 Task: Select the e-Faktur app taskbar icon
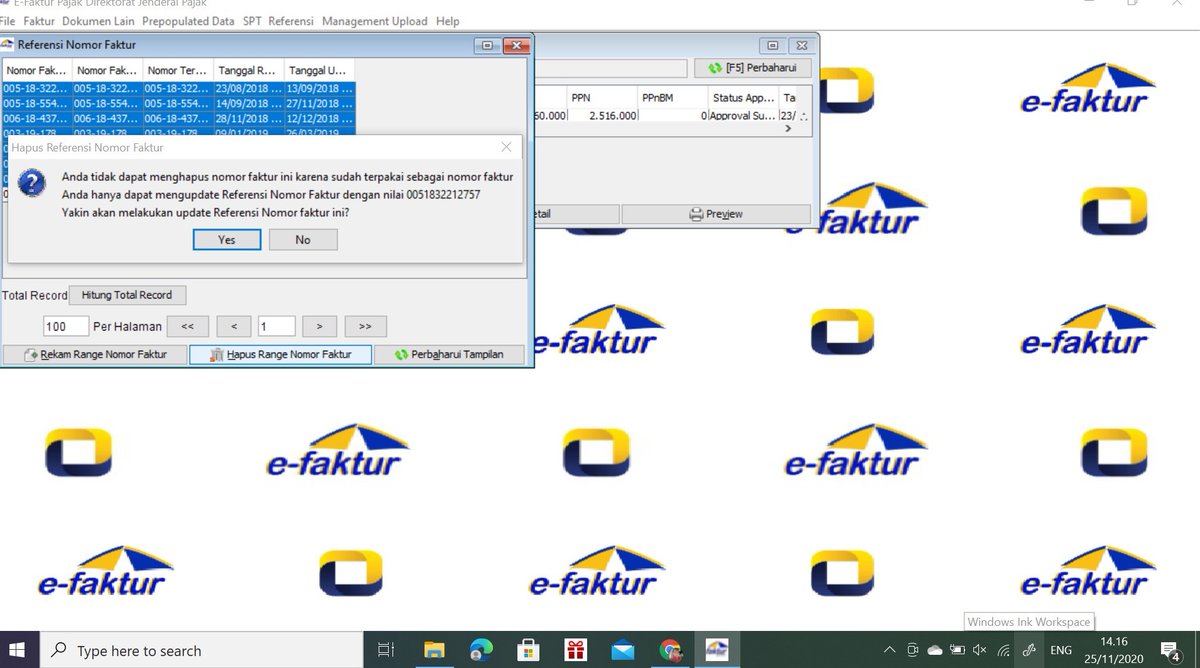(717, 650)
